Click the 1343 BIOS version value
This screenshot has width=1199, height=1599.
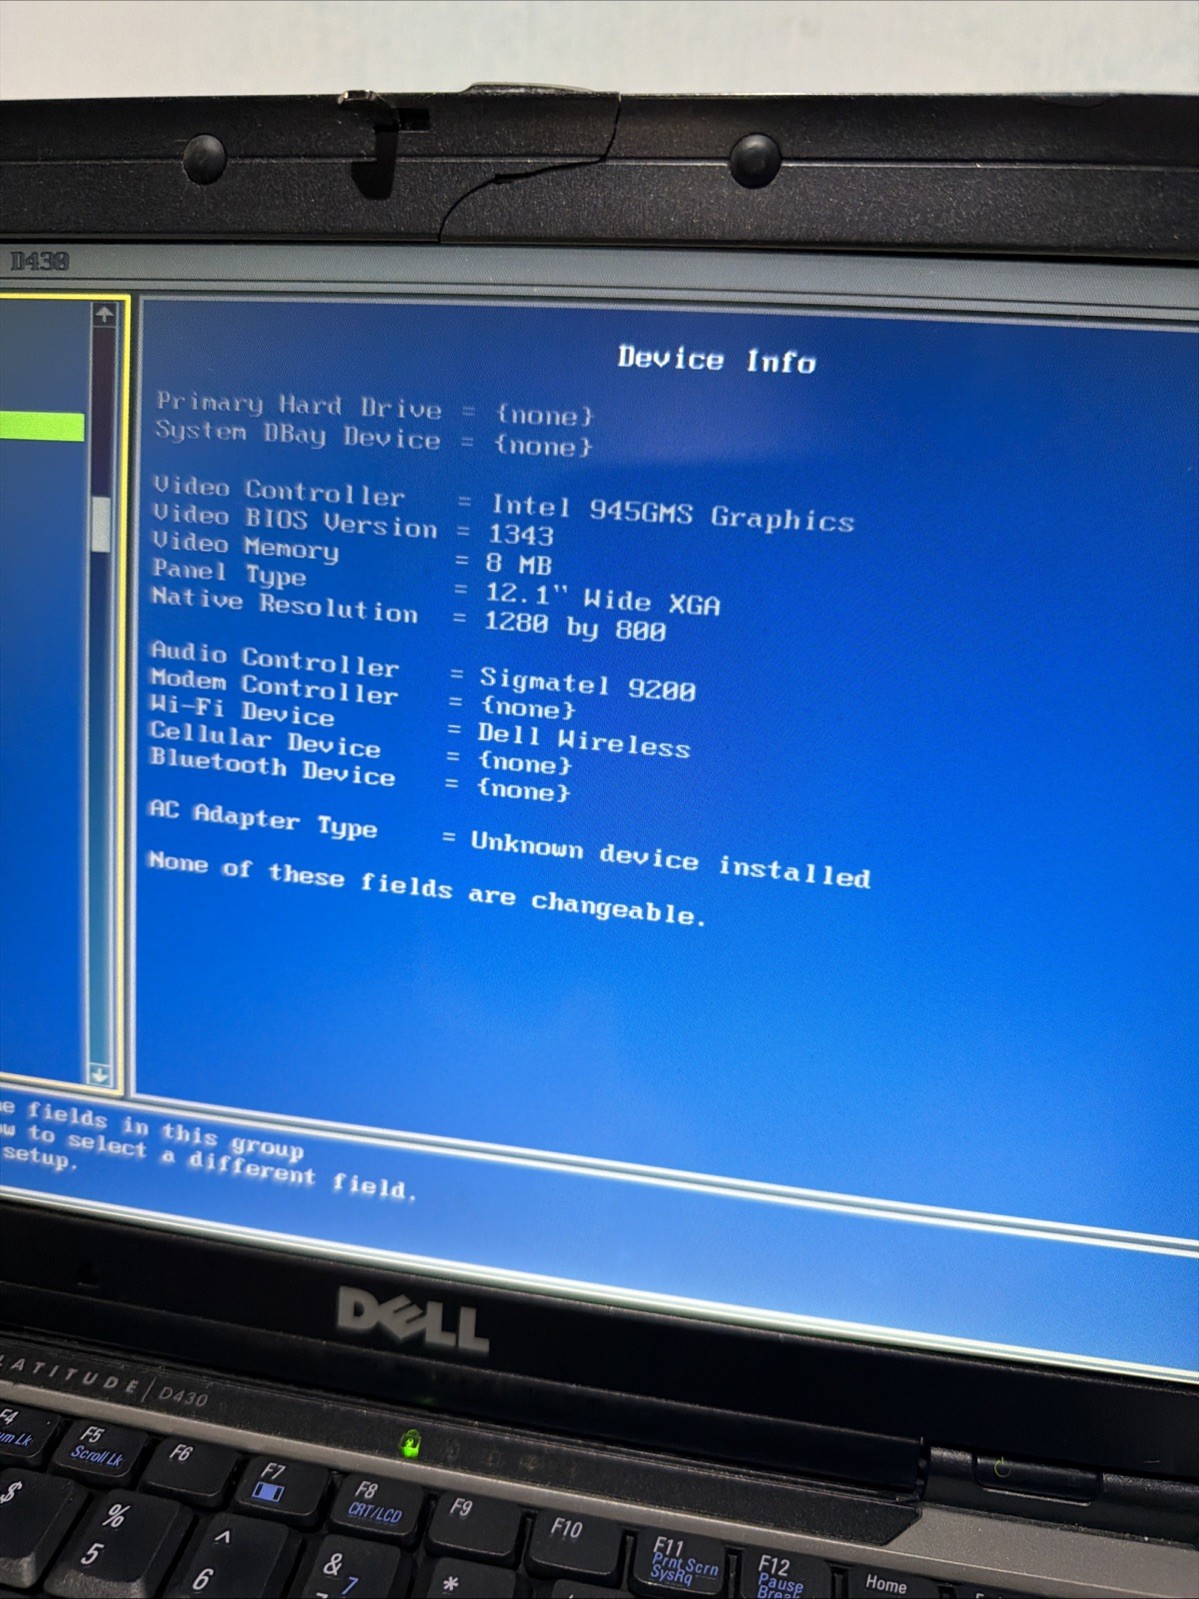coord(520,534)
